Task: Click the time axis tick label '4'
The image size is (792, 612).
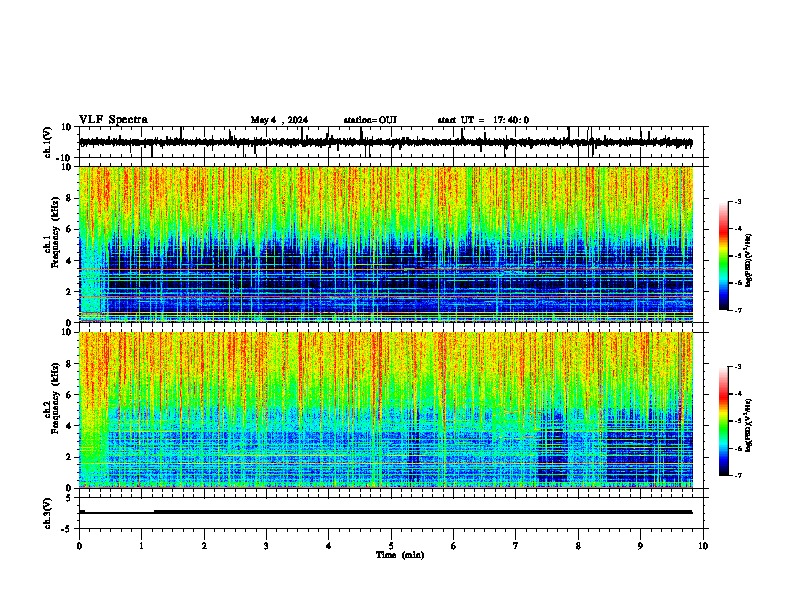Action: tap(329, 546)
